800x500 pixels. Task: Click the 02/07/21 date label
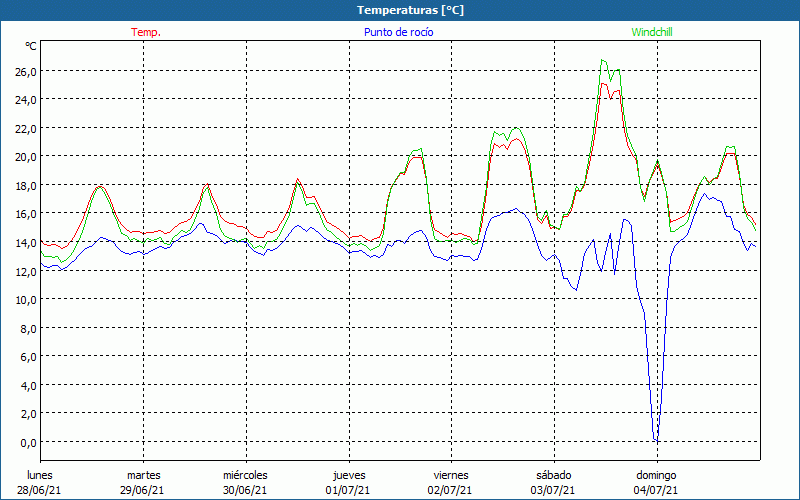click(450, 490)
